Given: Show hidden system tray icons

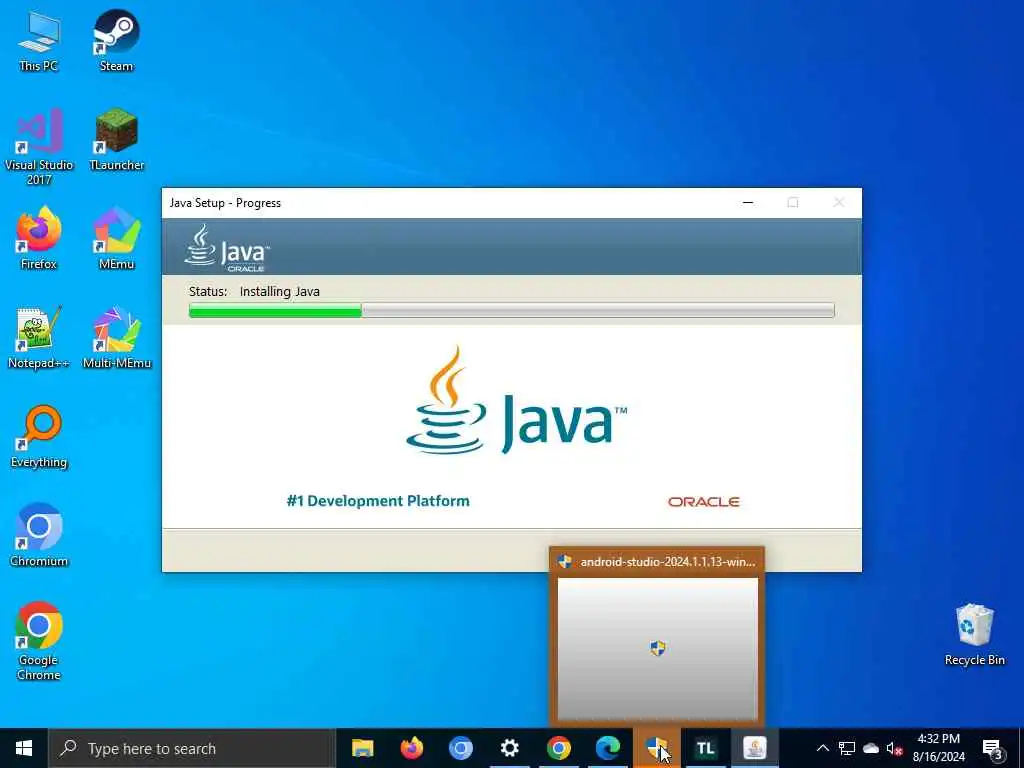Looking at the screenshot, I should [823, 748].
